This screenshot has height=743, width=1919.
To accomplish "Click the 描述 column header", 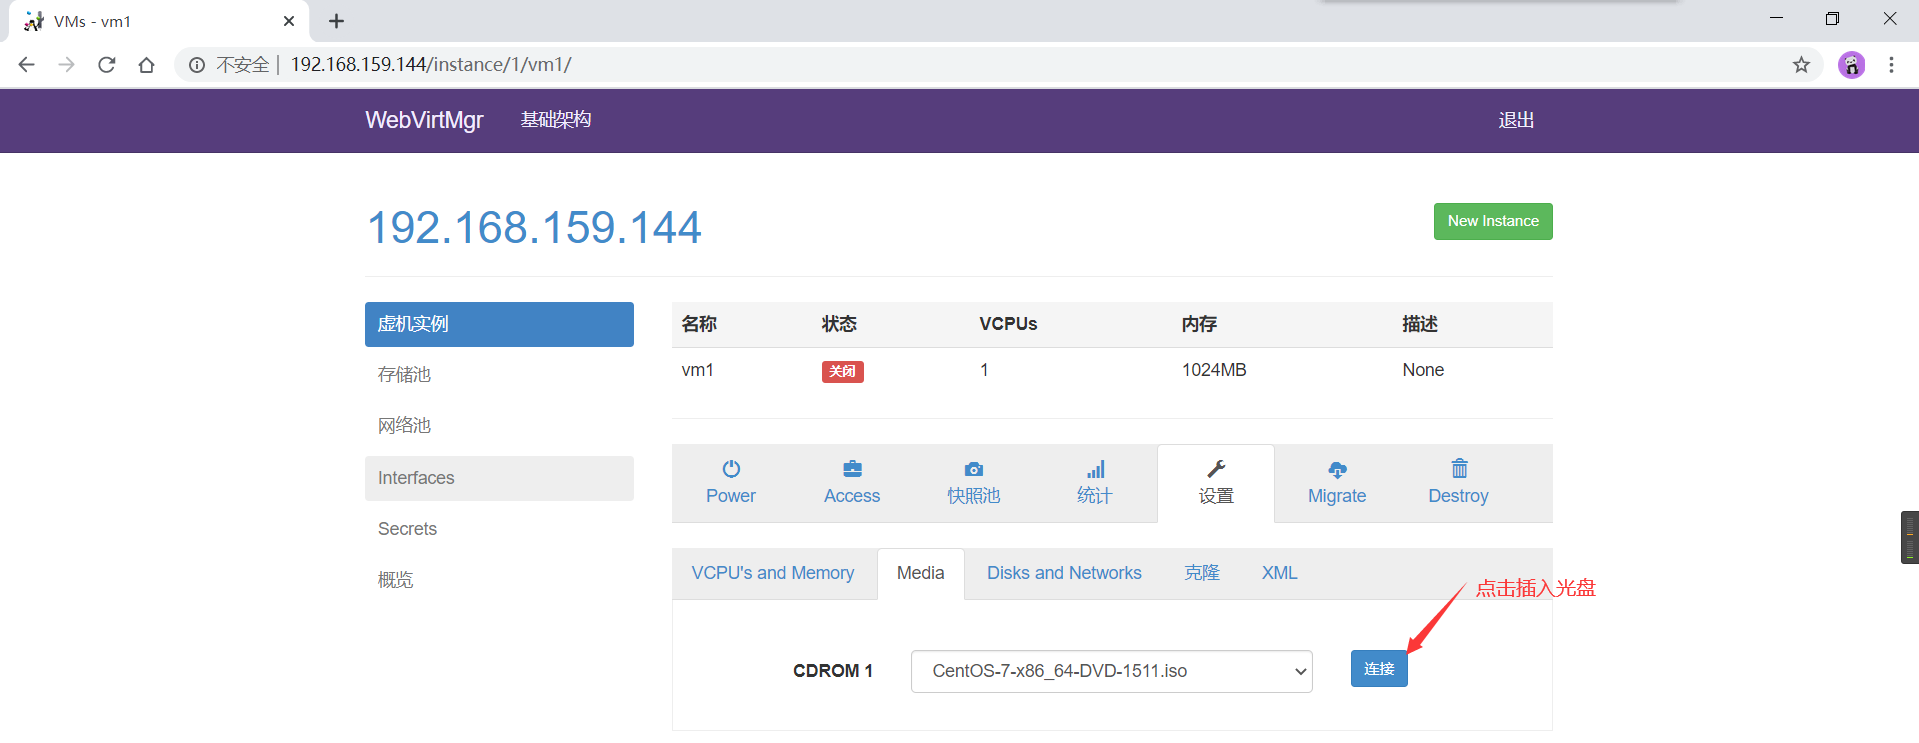I will (1420, 324).
